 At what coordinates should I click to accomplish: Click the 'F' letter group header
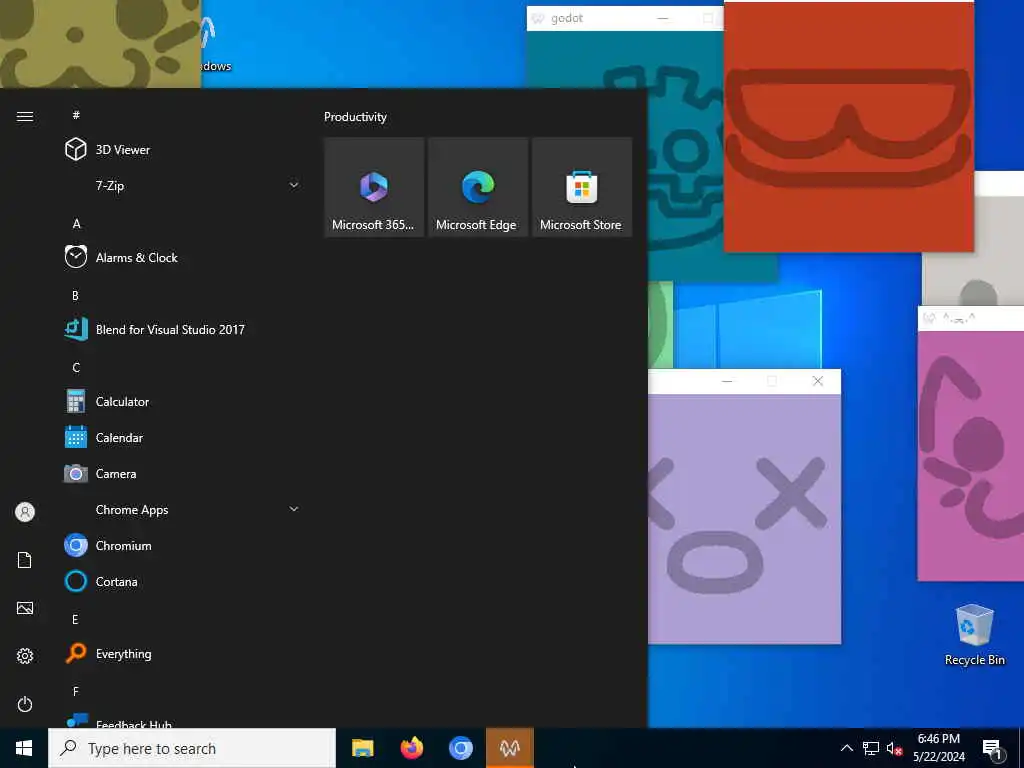[x=76, y=691]
